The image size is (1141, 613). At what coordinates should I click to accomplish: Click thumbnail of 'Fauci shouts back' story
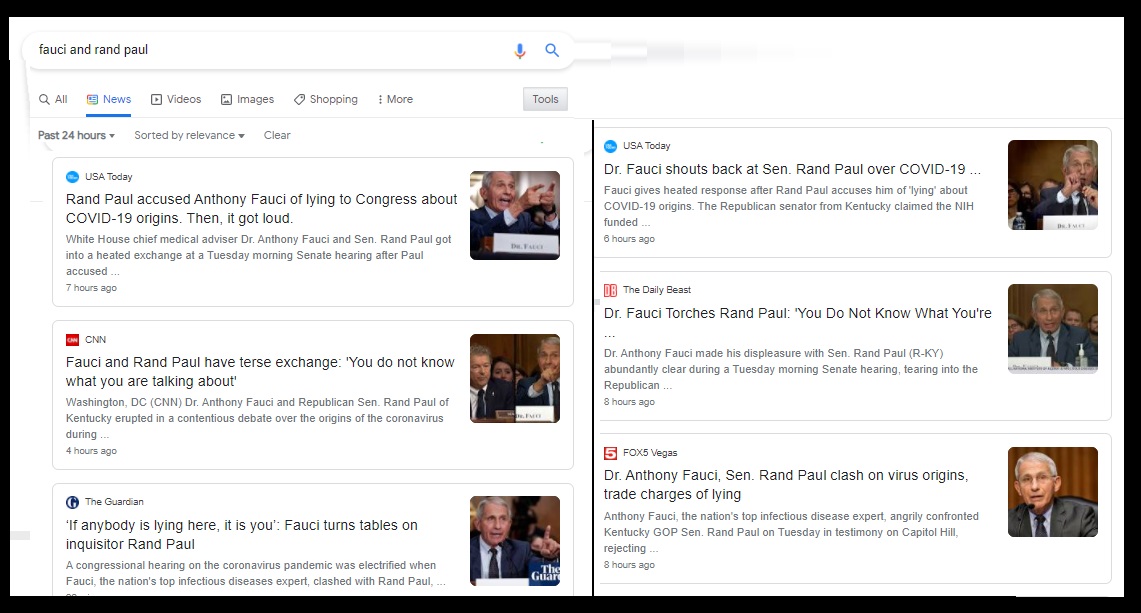(x=1053, y=185)
